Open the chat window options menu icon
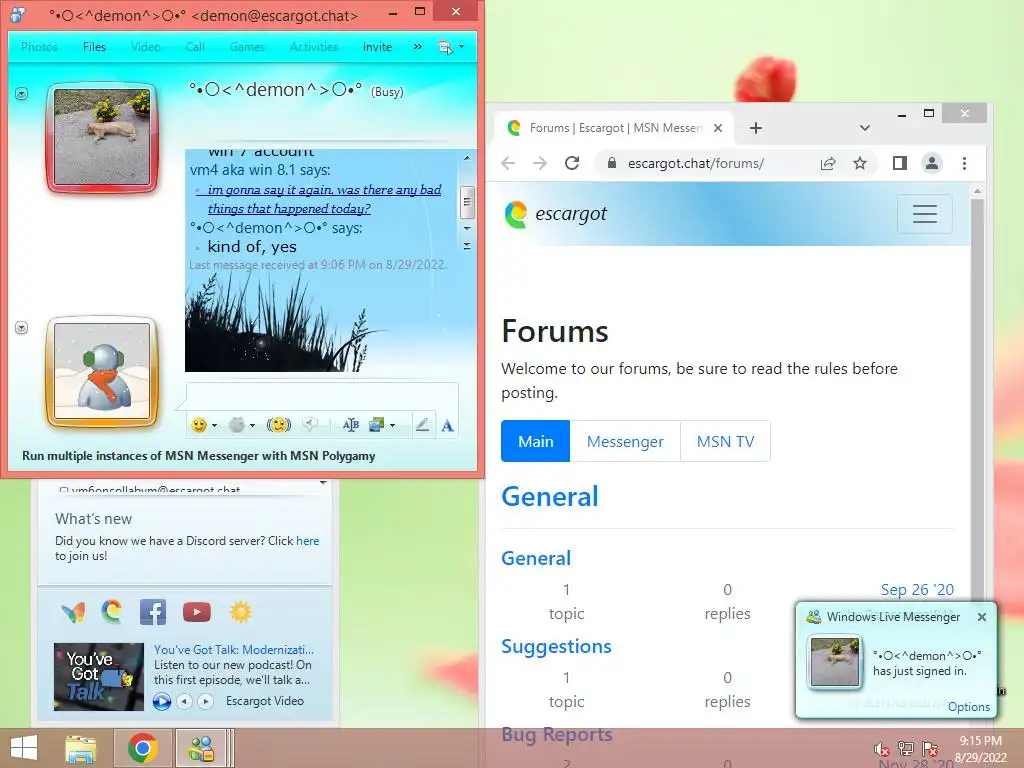The width and height of the screenshot is (1024, 768). pos(445,47)
